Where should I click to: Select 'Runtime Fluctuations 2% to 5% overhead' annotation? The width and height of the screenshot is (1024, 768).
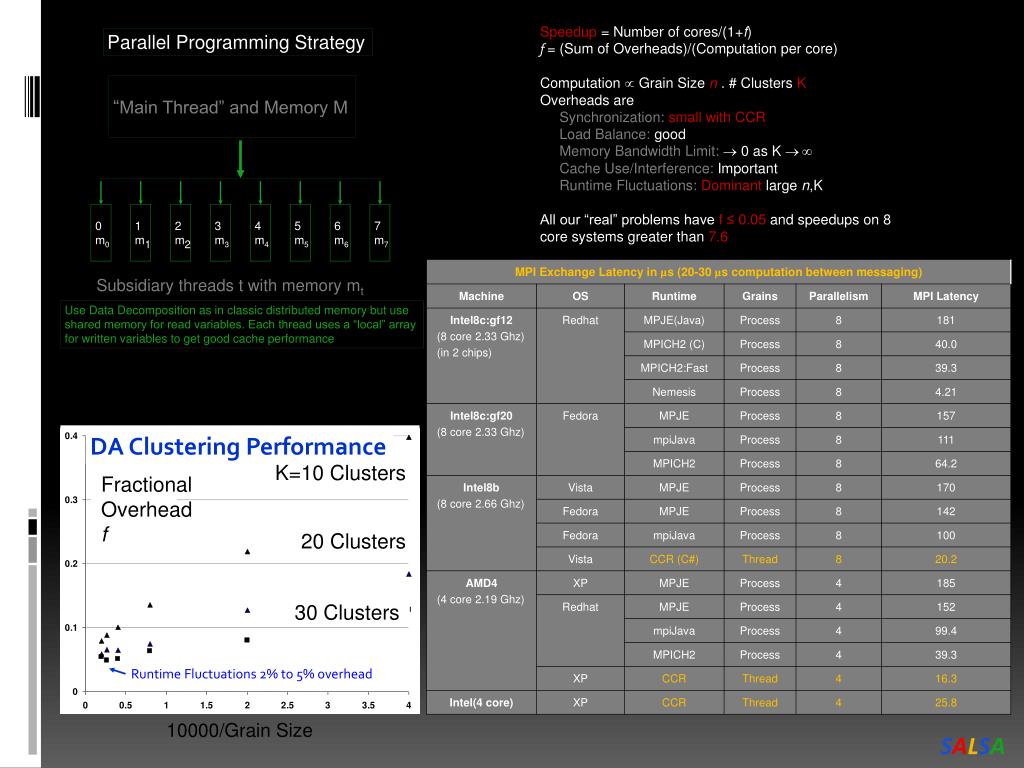tap(251, 674)
